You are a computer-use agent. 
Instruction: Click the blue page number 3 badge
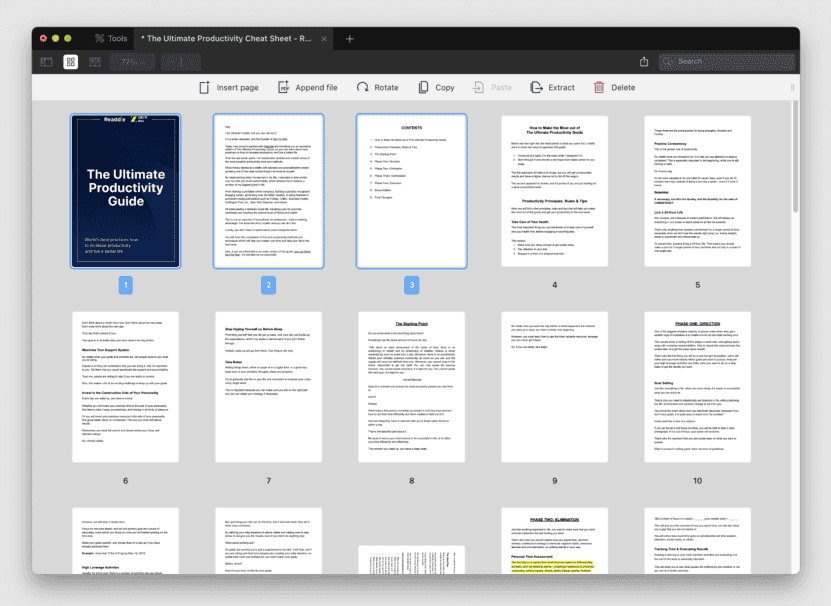(412, 285)
